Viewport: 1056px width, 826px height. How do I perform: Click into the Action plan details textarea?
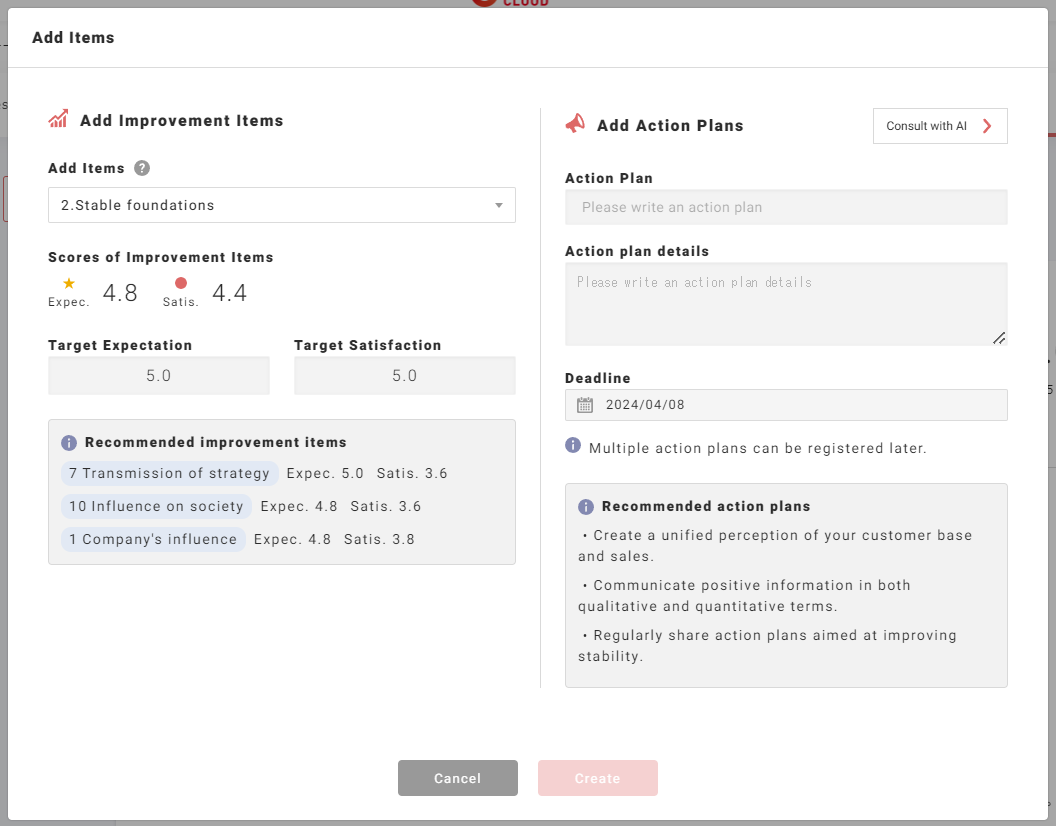click(x=785, y=304)
